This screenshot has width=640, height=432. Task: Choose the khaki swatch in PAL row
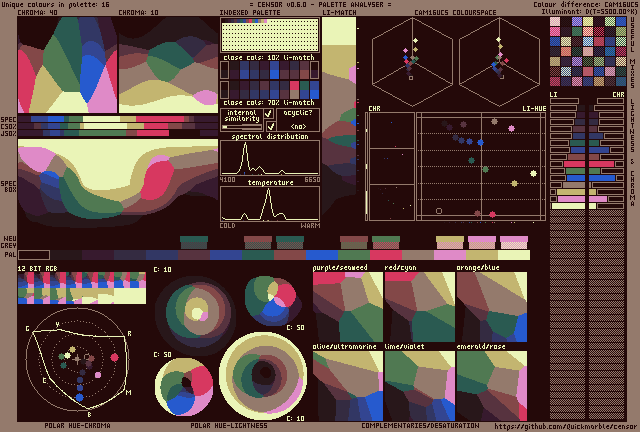[x=482, y=255]
